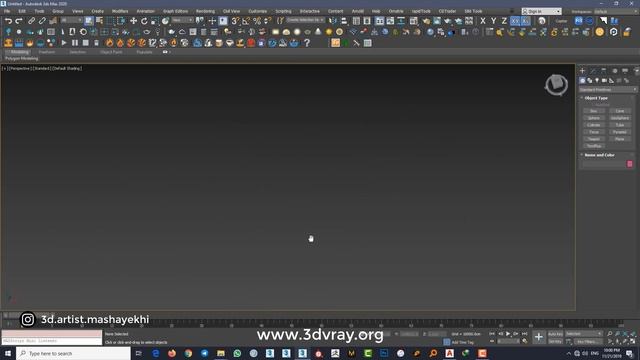Image resolution: width=640 pixels, height=360 pixels.
Task: Click the ViewCube in the viewport
Action: tap(556, 84)
